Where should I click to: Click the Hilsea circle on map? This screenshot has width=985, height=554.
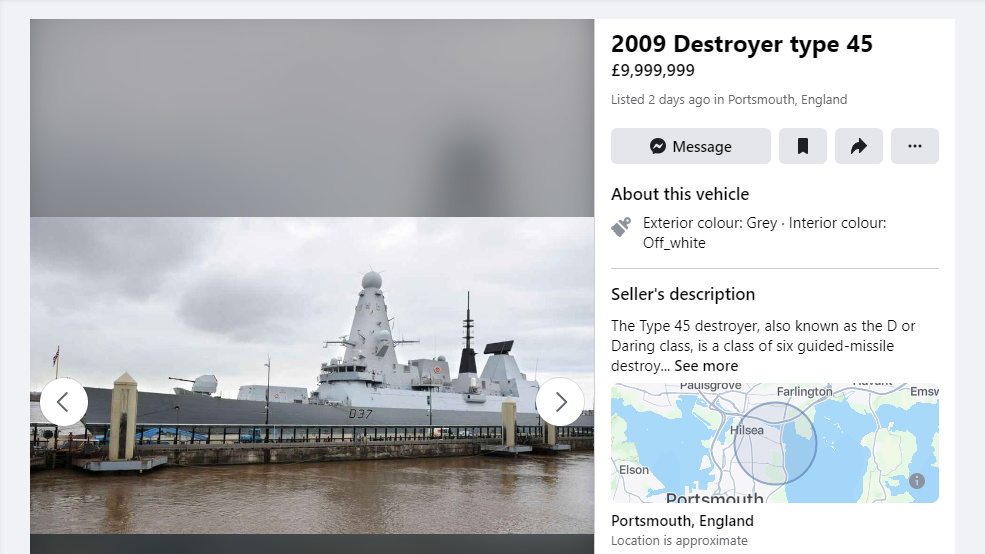tap(775, 443)
